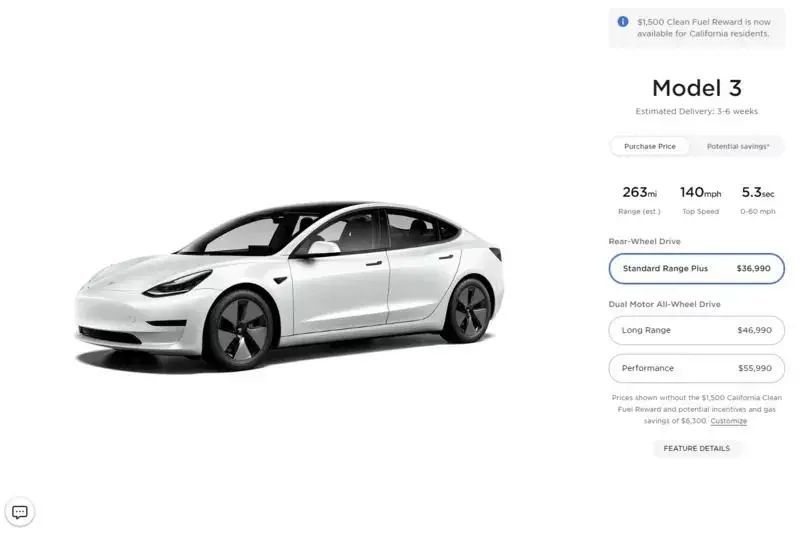800x533 pixels.
Task: Click the white Model 3 car image
Action: click(289, 286)
